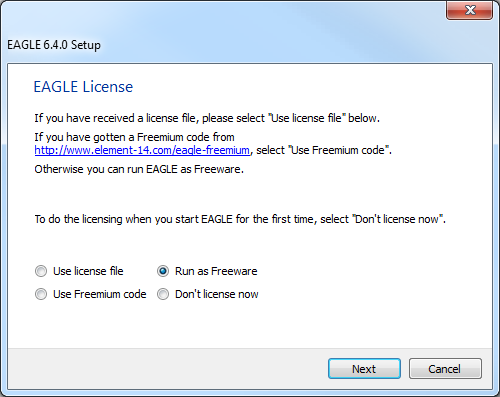Cancel the EAGLE setup wizard
Screen dimensions: 500x397
point(445,369)
